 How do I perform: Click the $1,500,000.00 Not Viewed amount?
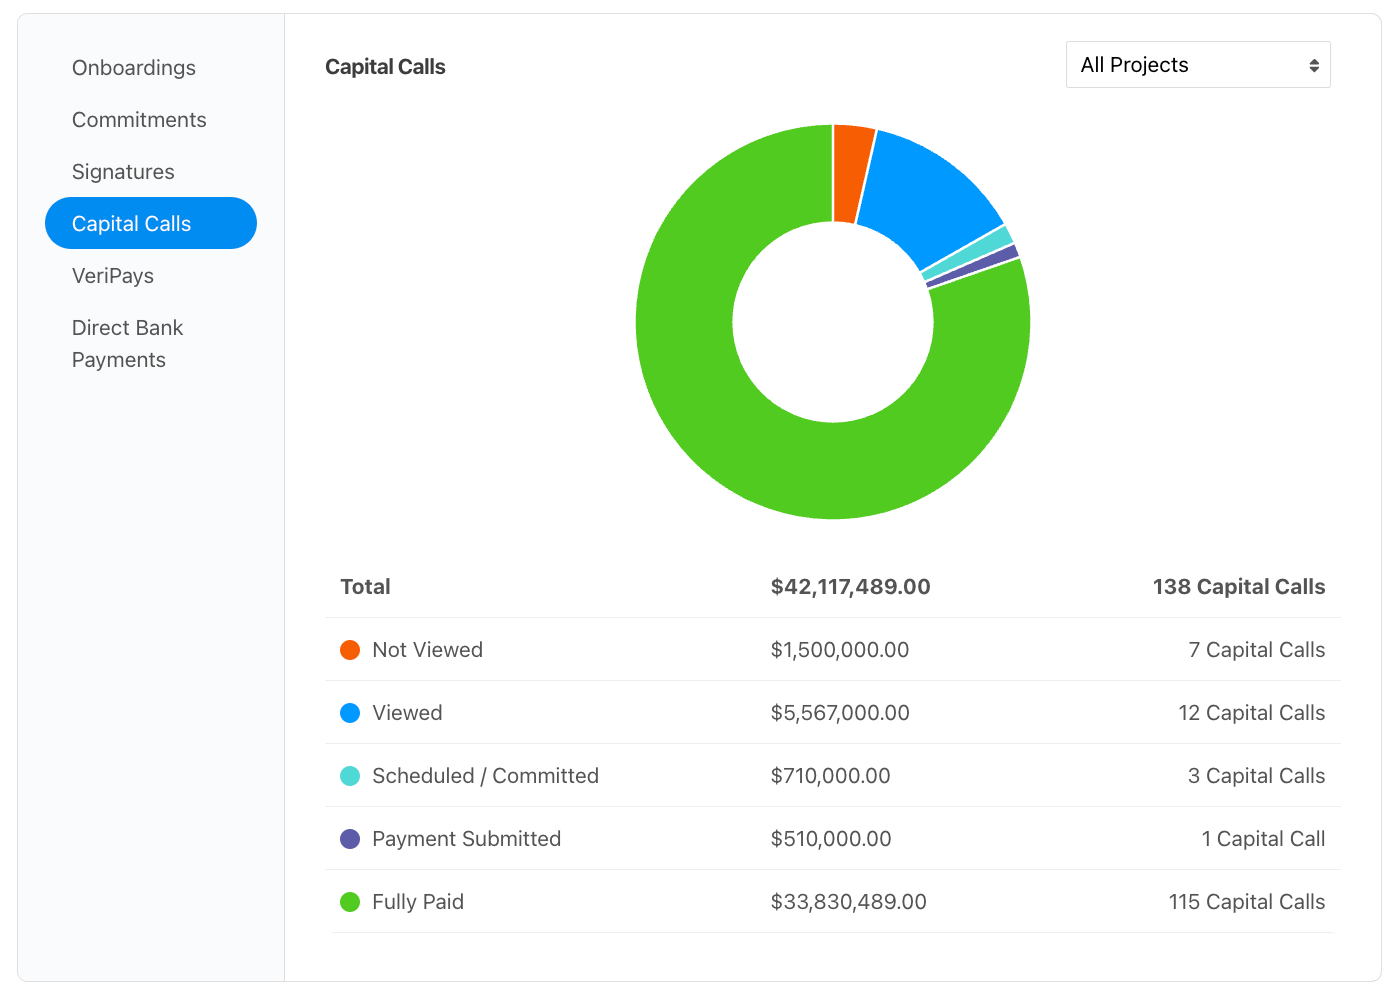(x=840, y=650)
